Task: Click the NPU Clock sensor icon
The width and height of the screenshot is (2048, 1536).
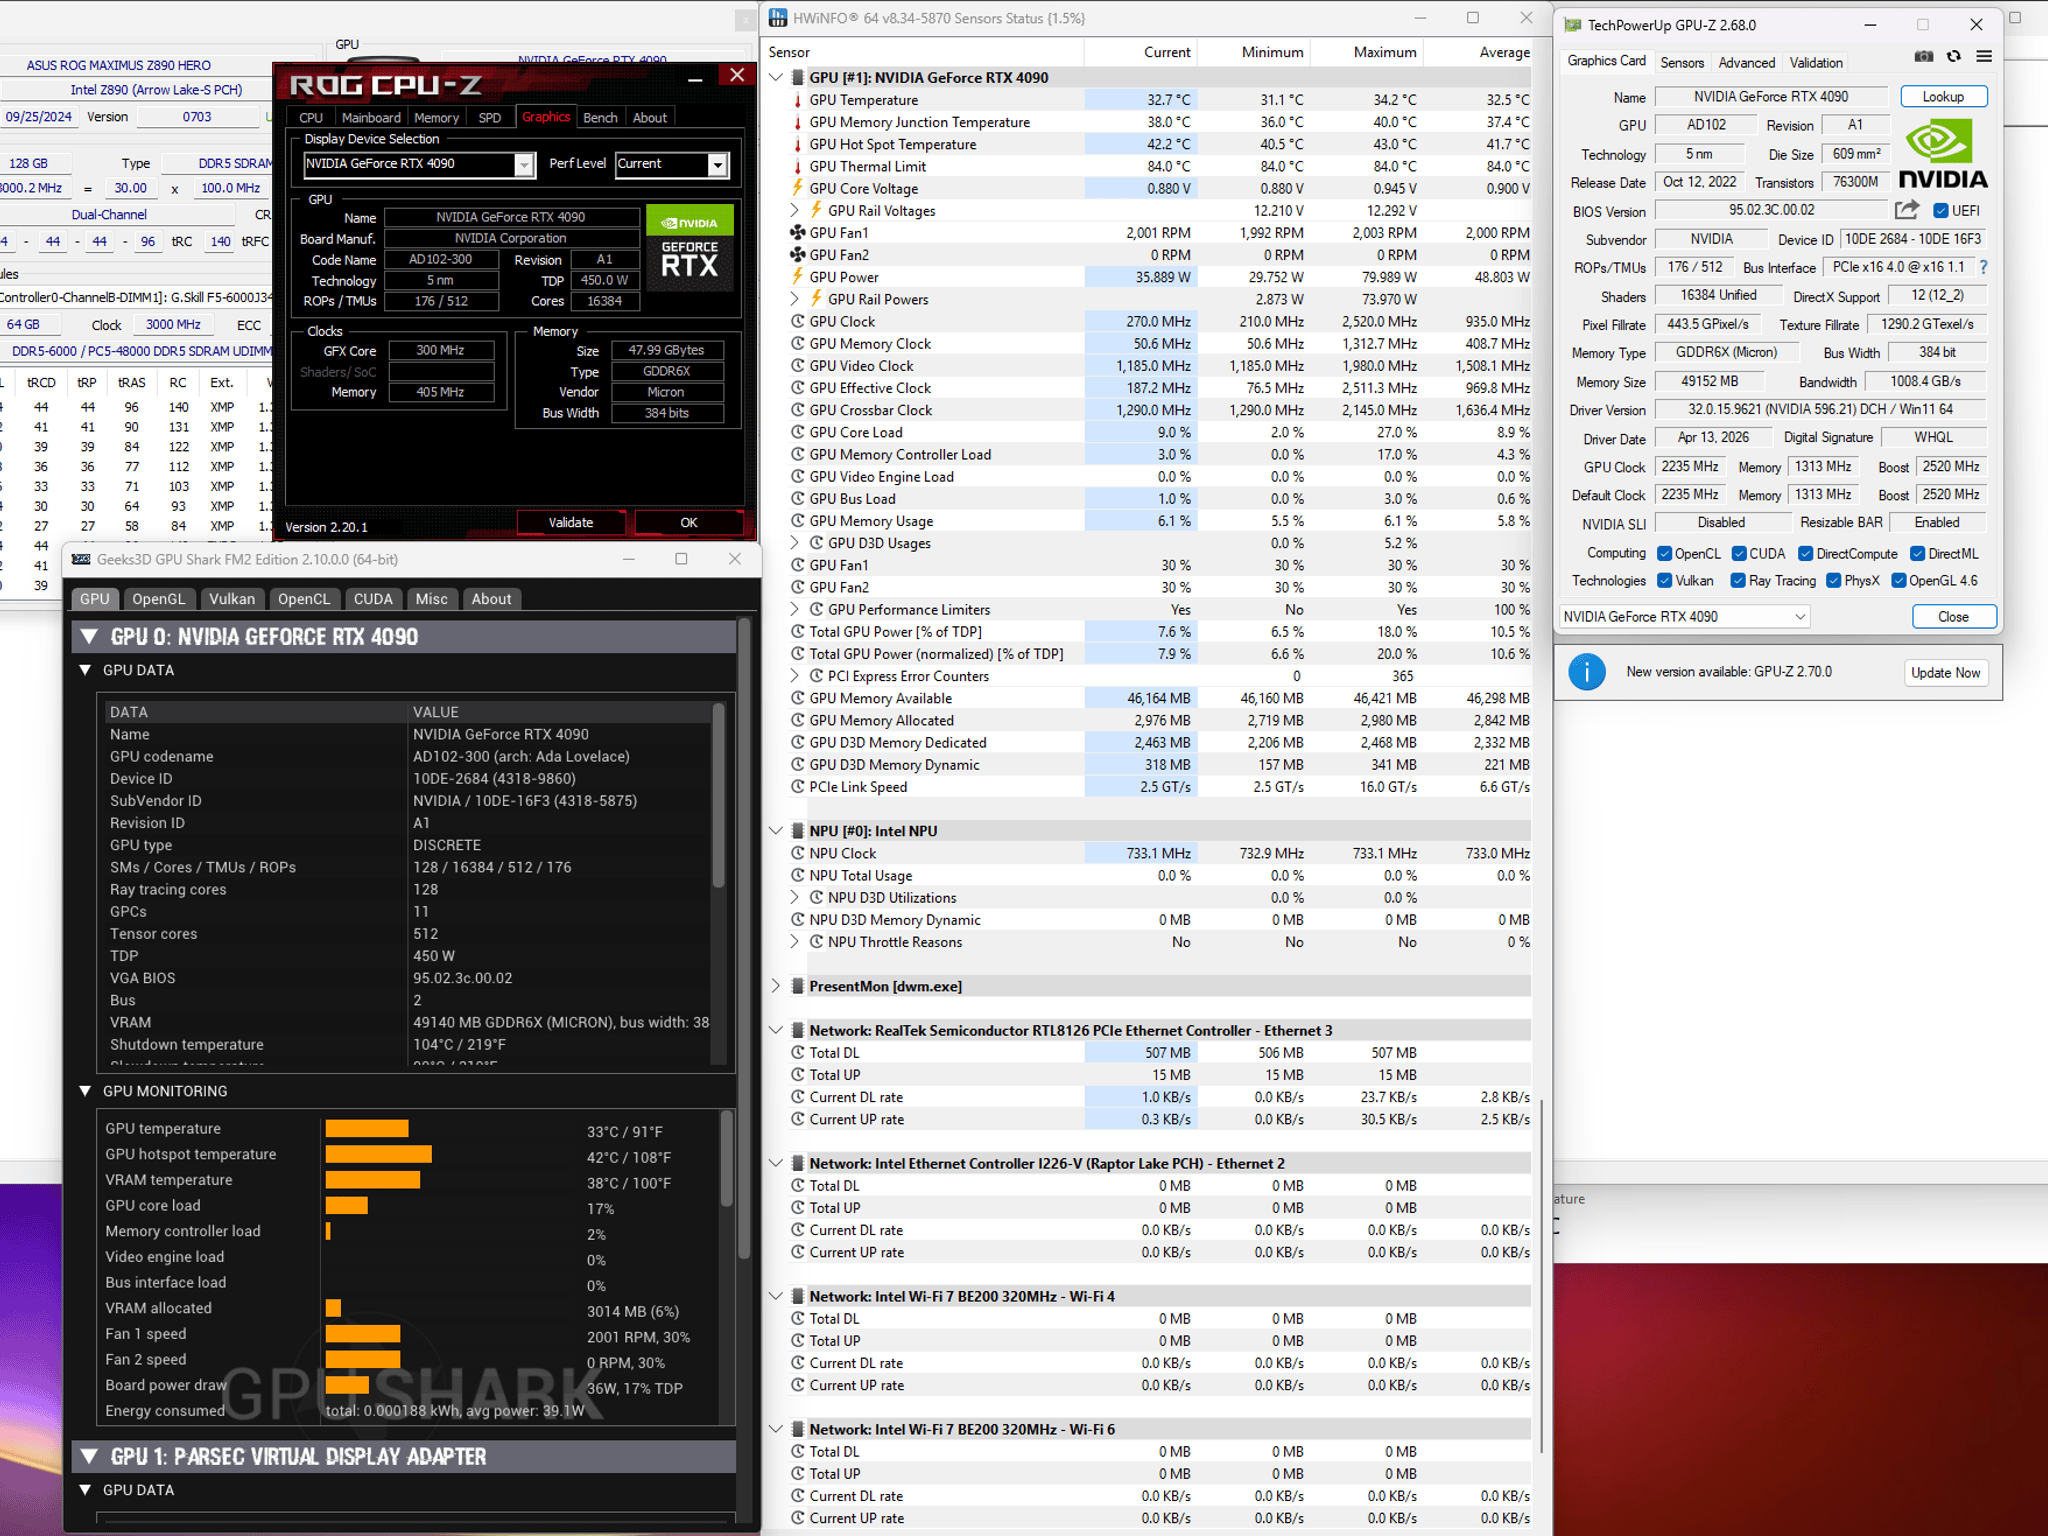Action: click(x=797, y=853)
